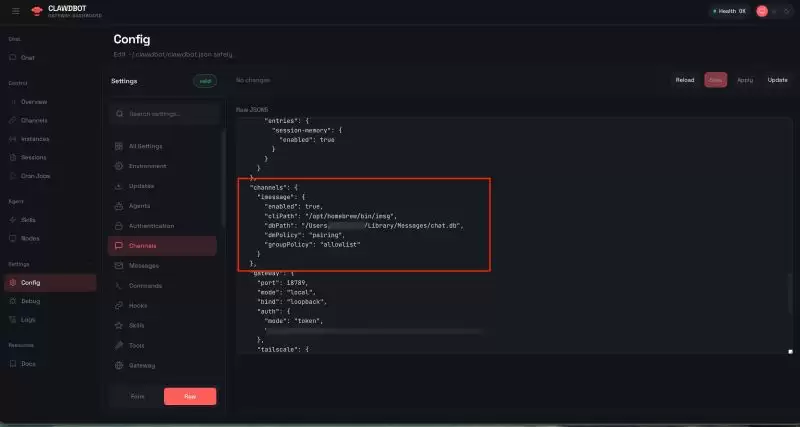
Task: Toggle the hamburger sidebar menu icon
Action: coord(16,11)
